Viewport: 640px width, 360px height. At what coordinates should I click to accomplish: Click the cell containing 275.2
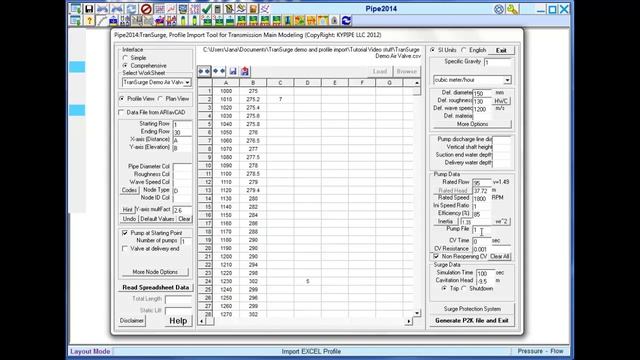tap(253, 99)
